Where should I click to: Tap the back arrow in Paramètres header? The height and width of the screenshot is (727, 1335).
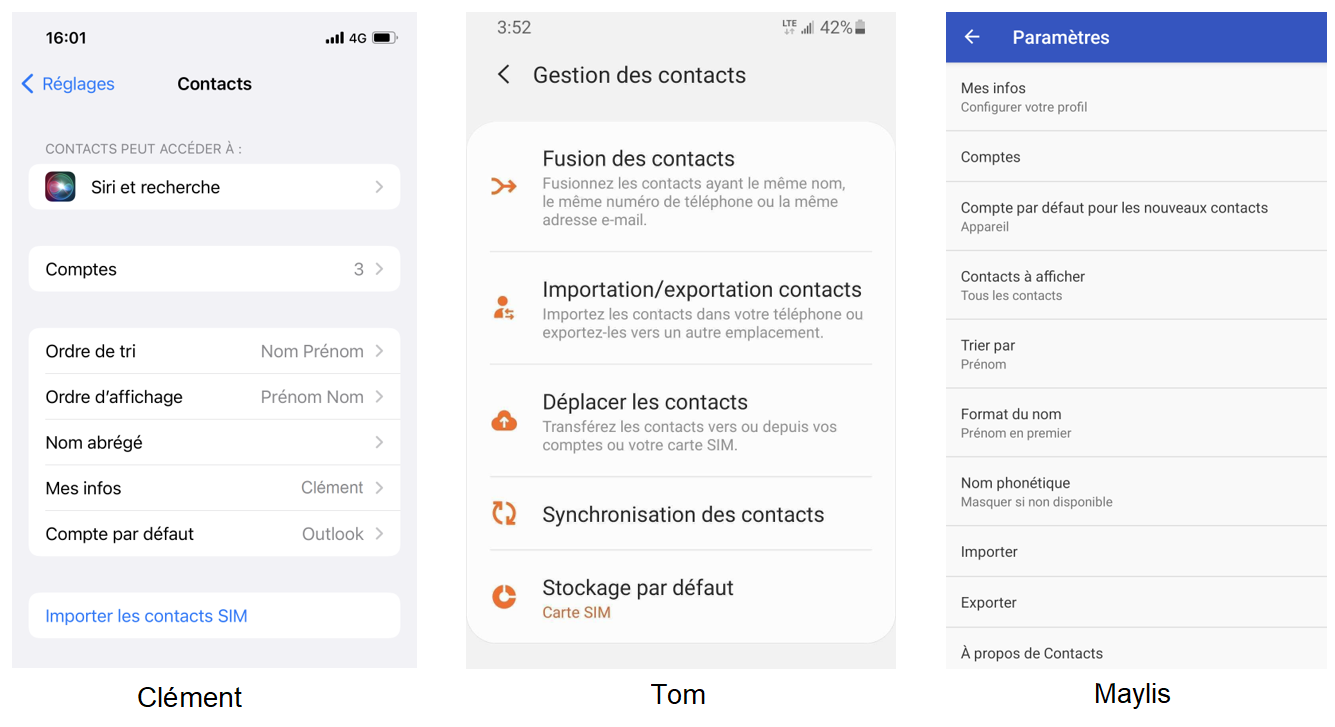pos(972,37)
